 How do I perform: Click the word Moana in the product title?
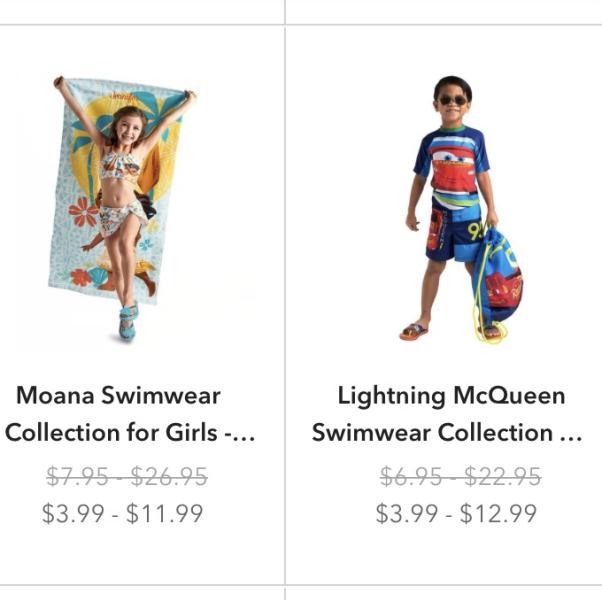[x=55, y=395]
